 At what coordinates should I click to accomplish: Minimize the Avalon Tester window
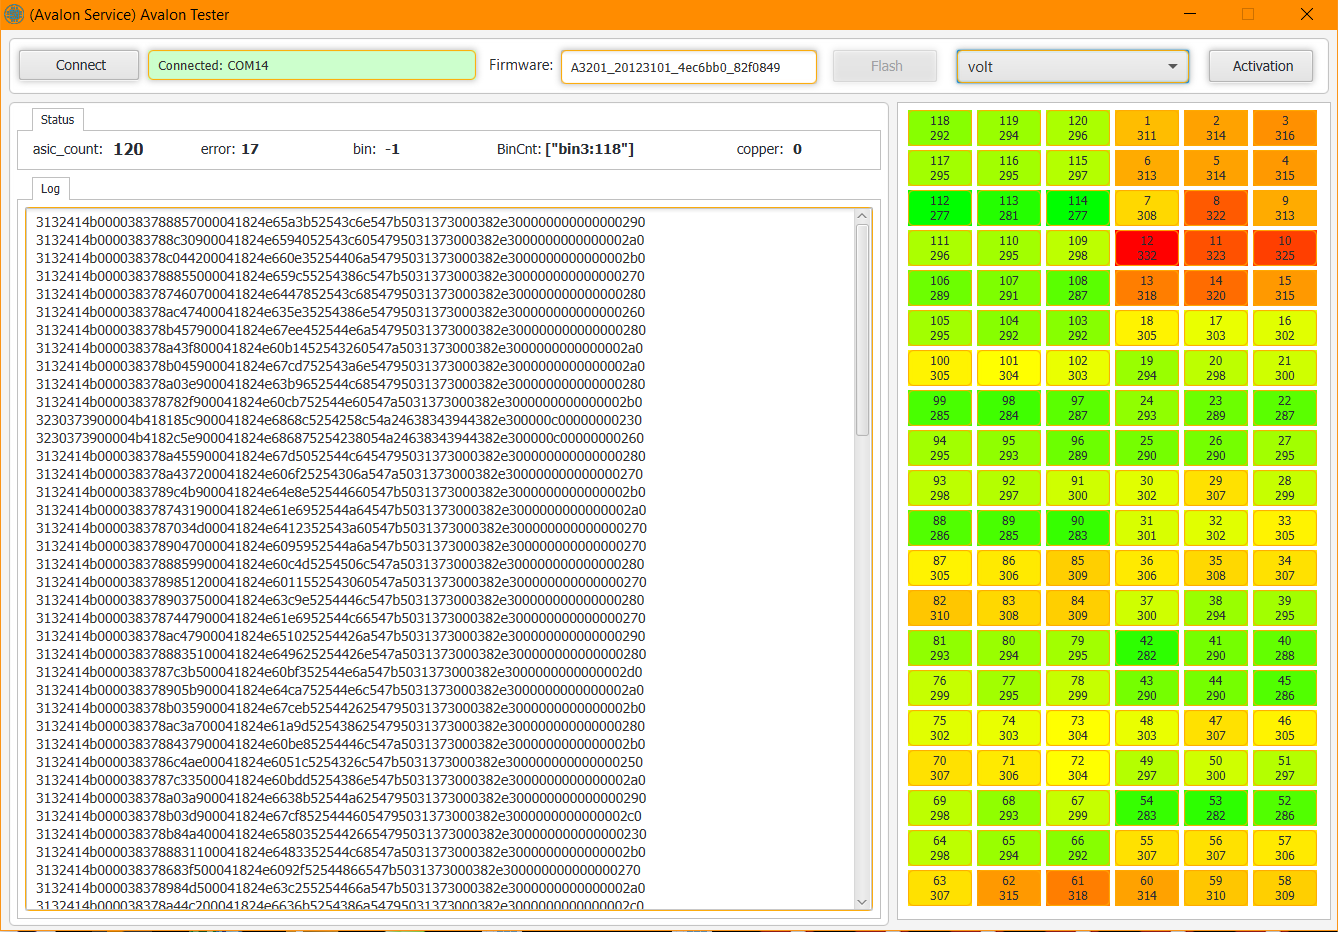pos(1191,14)
